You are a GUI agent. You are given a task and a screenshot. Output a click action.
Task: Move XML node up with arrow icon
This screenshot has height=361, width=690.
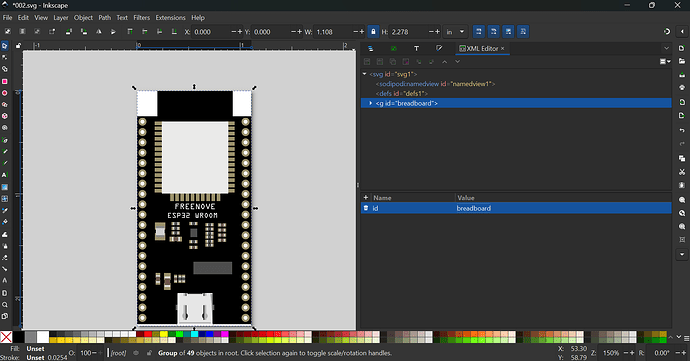[444, 62]
